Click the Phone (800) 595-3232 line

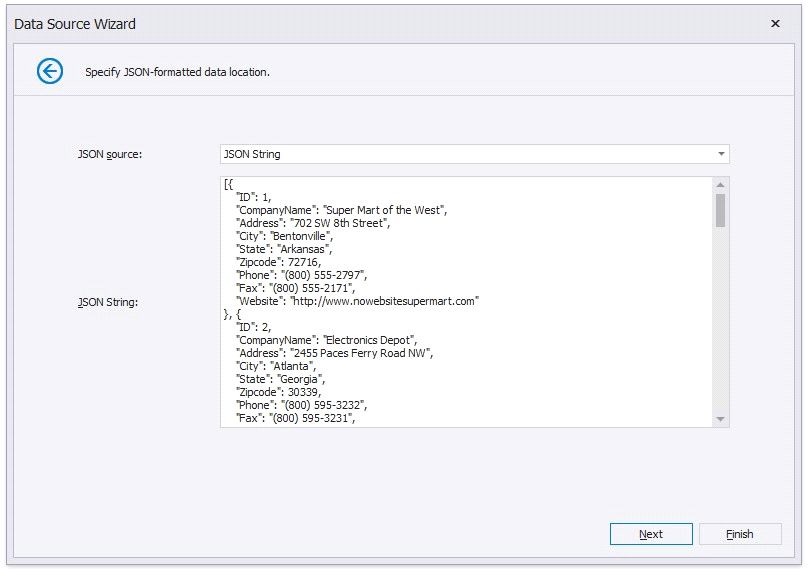(x=302, y=404)
